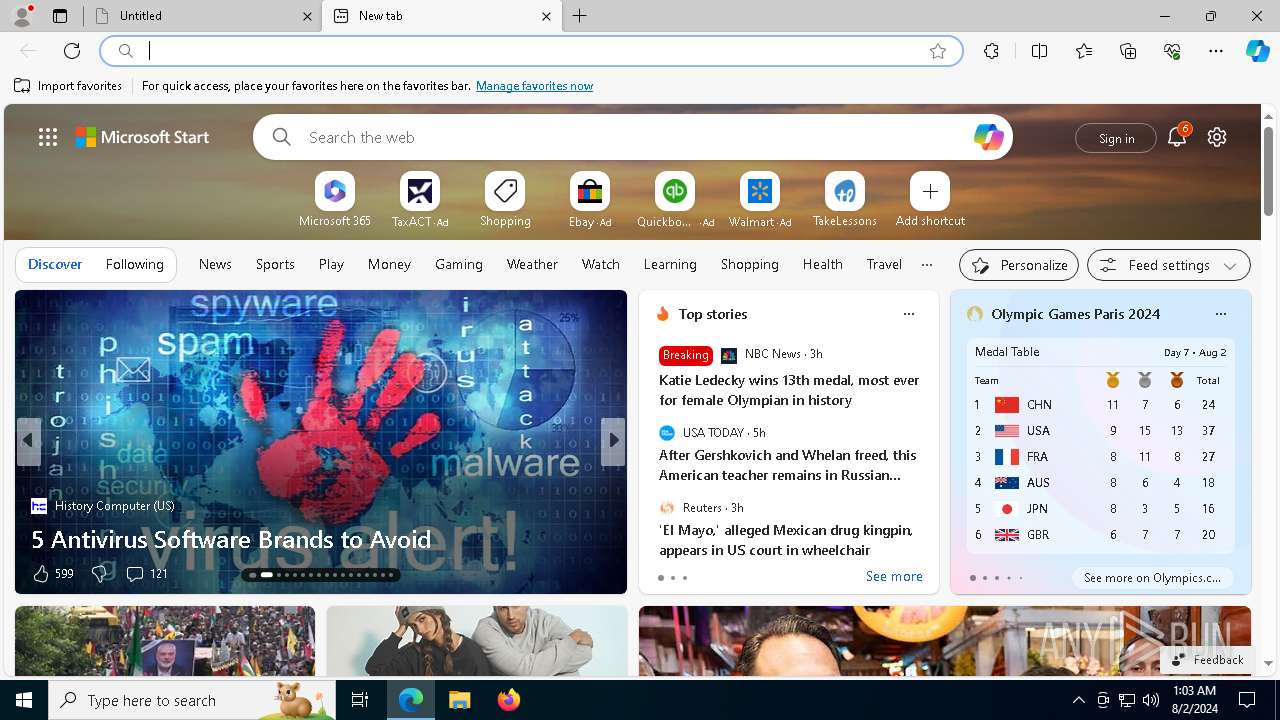The width and height of the screenshot is (1280, 720).
Task: Select the News category tab
Action: [x=215, y=264]
